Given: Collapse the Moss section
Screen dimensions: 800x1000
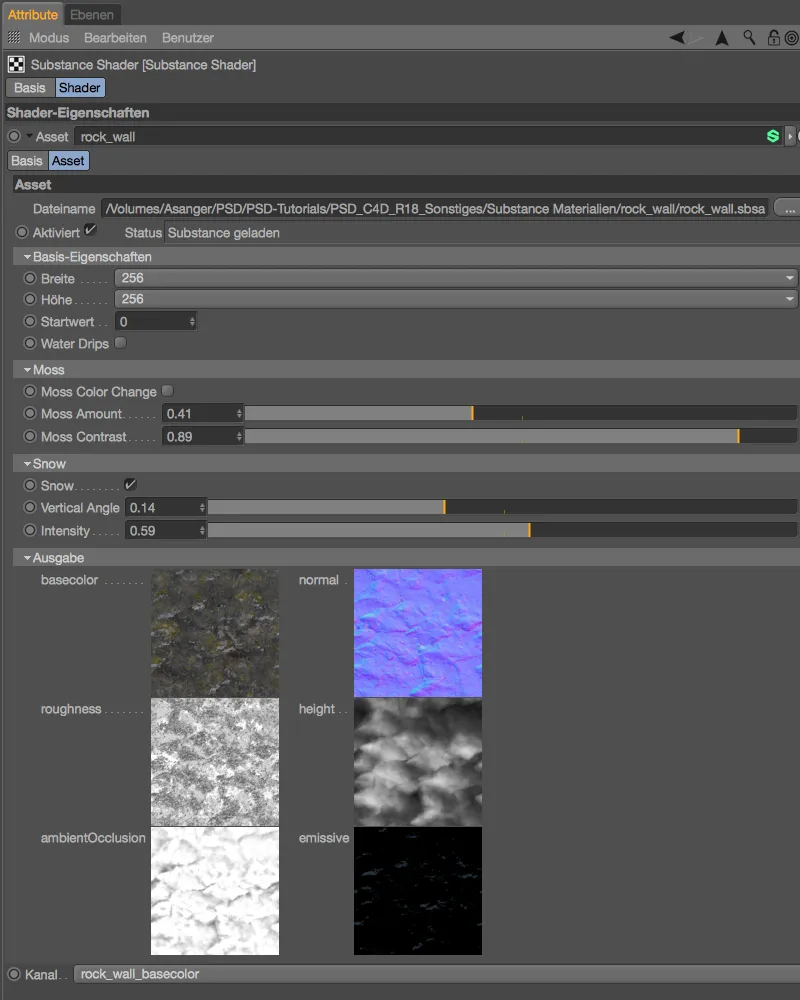Looking at the screenshot, I should click(27, 370).
